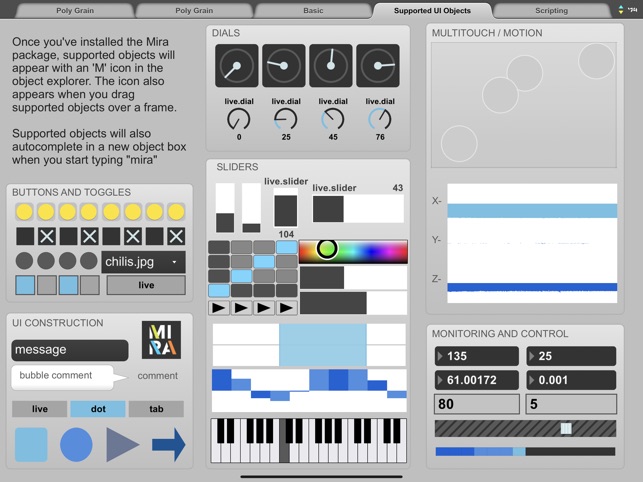This screenshot has width=643, height=482.
Task: Click the number box showing 135
Action: 477,356
